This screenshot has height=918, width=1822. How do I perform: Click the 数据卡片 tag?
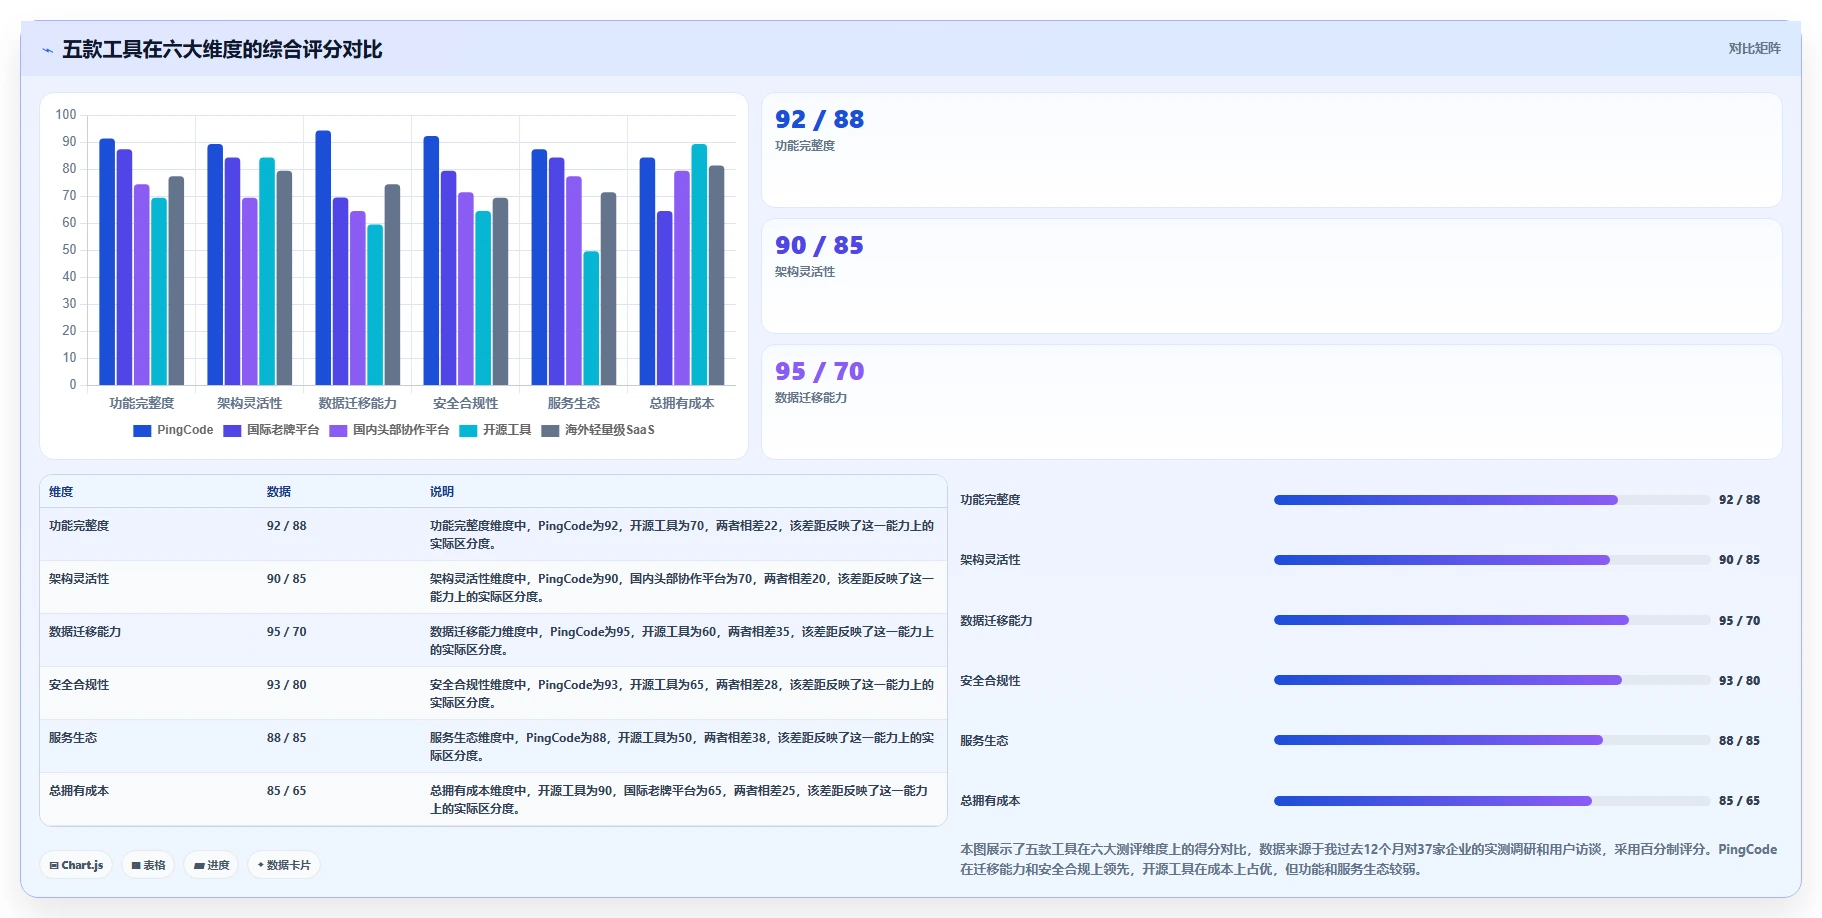[x=284, y=865]
